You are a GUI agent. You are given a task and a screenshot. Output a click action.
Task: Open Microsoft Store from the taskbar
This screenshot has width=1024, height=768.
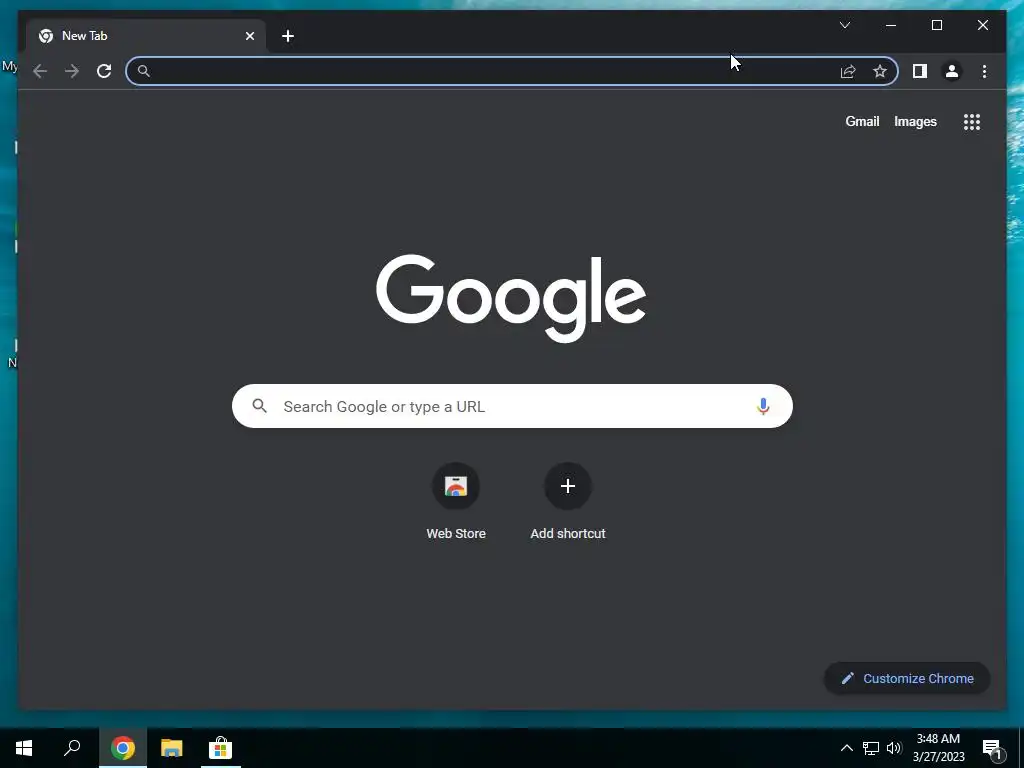click(x=221, y=748)
